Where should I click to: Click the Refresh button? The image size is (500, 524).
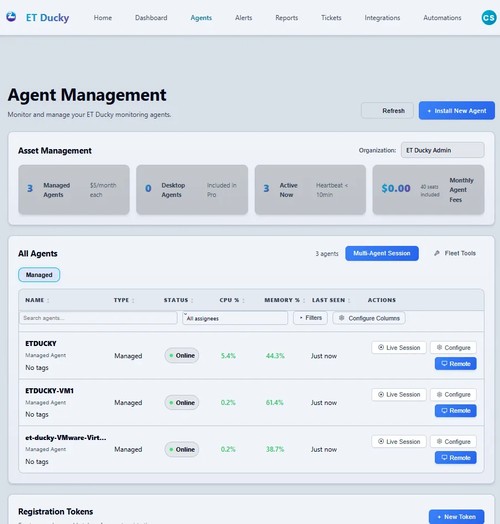pos(387,111)
